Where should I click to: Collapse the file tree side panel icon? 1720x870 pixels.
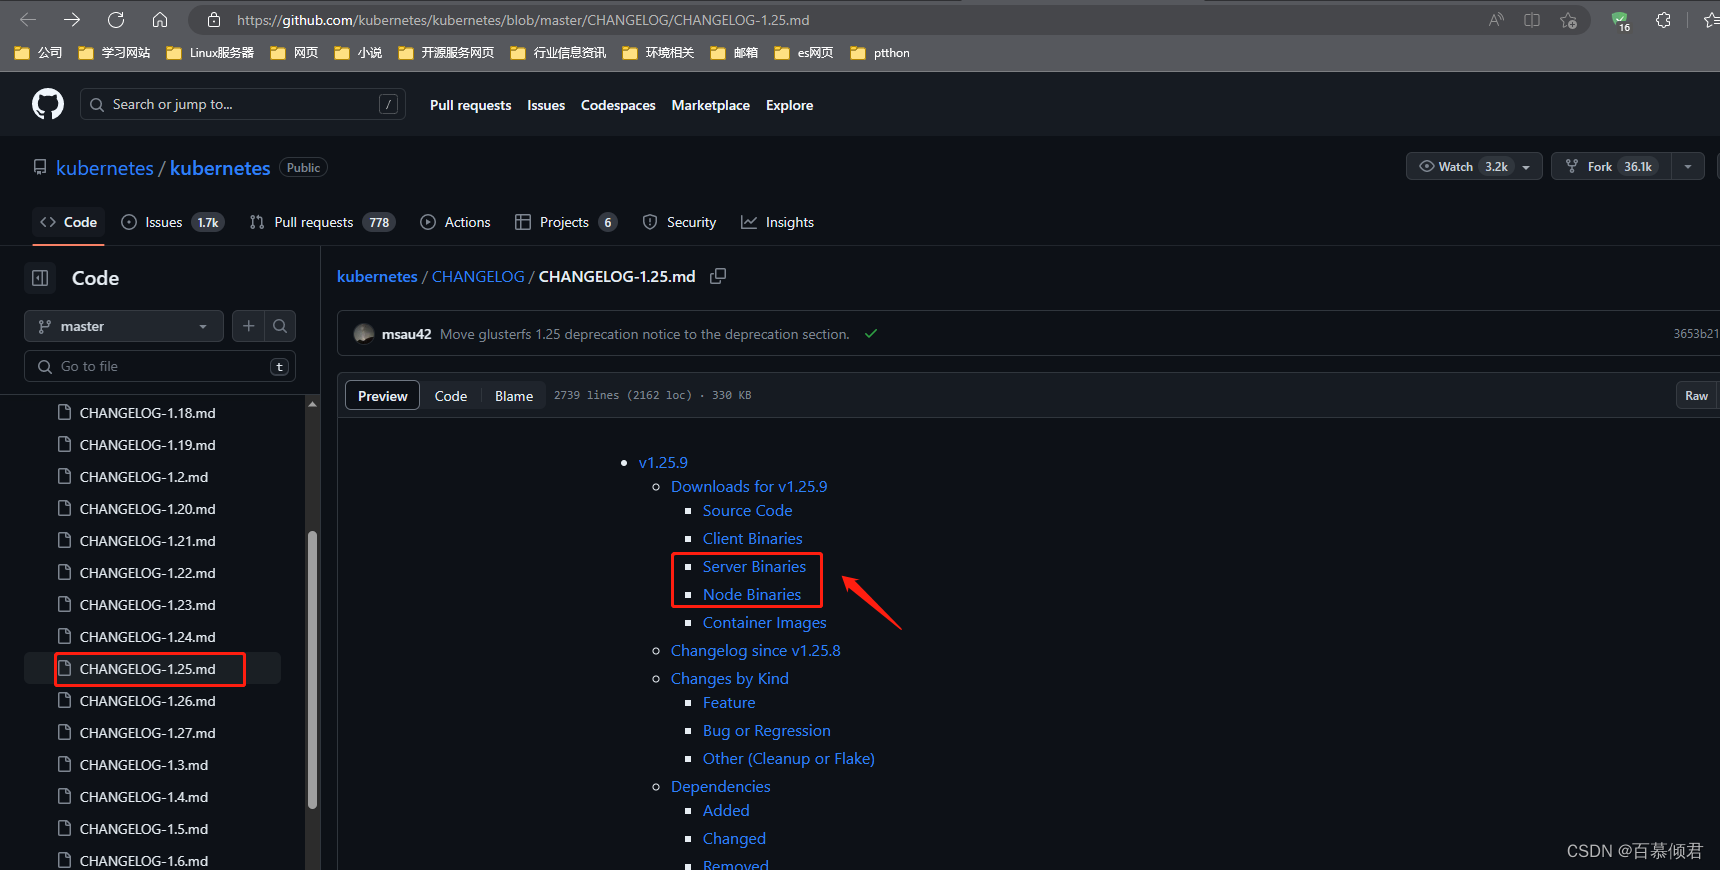pyautogui.click(x=40, y=278)
